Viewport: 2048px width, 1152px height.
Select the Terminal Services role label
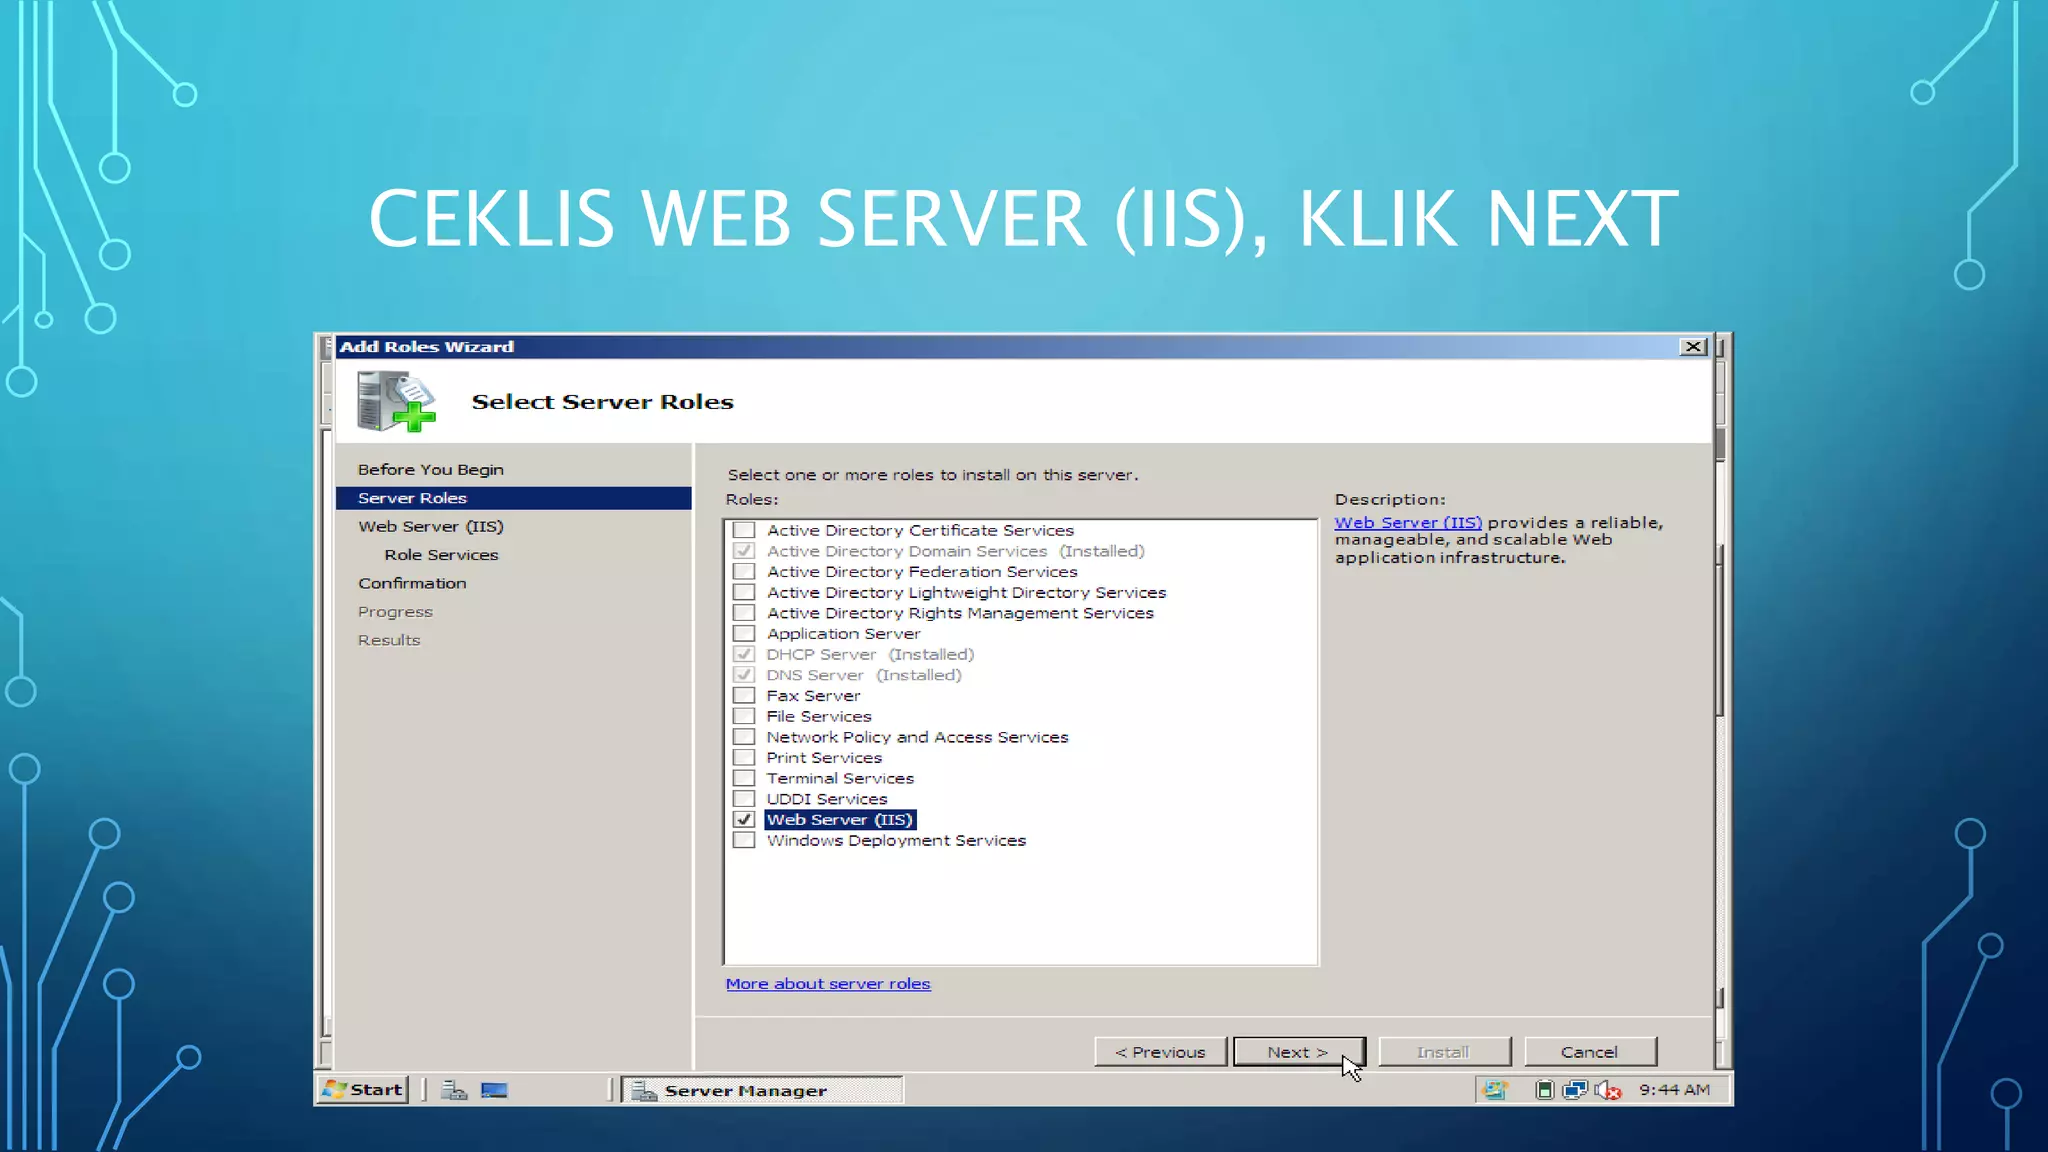[840, 778]
